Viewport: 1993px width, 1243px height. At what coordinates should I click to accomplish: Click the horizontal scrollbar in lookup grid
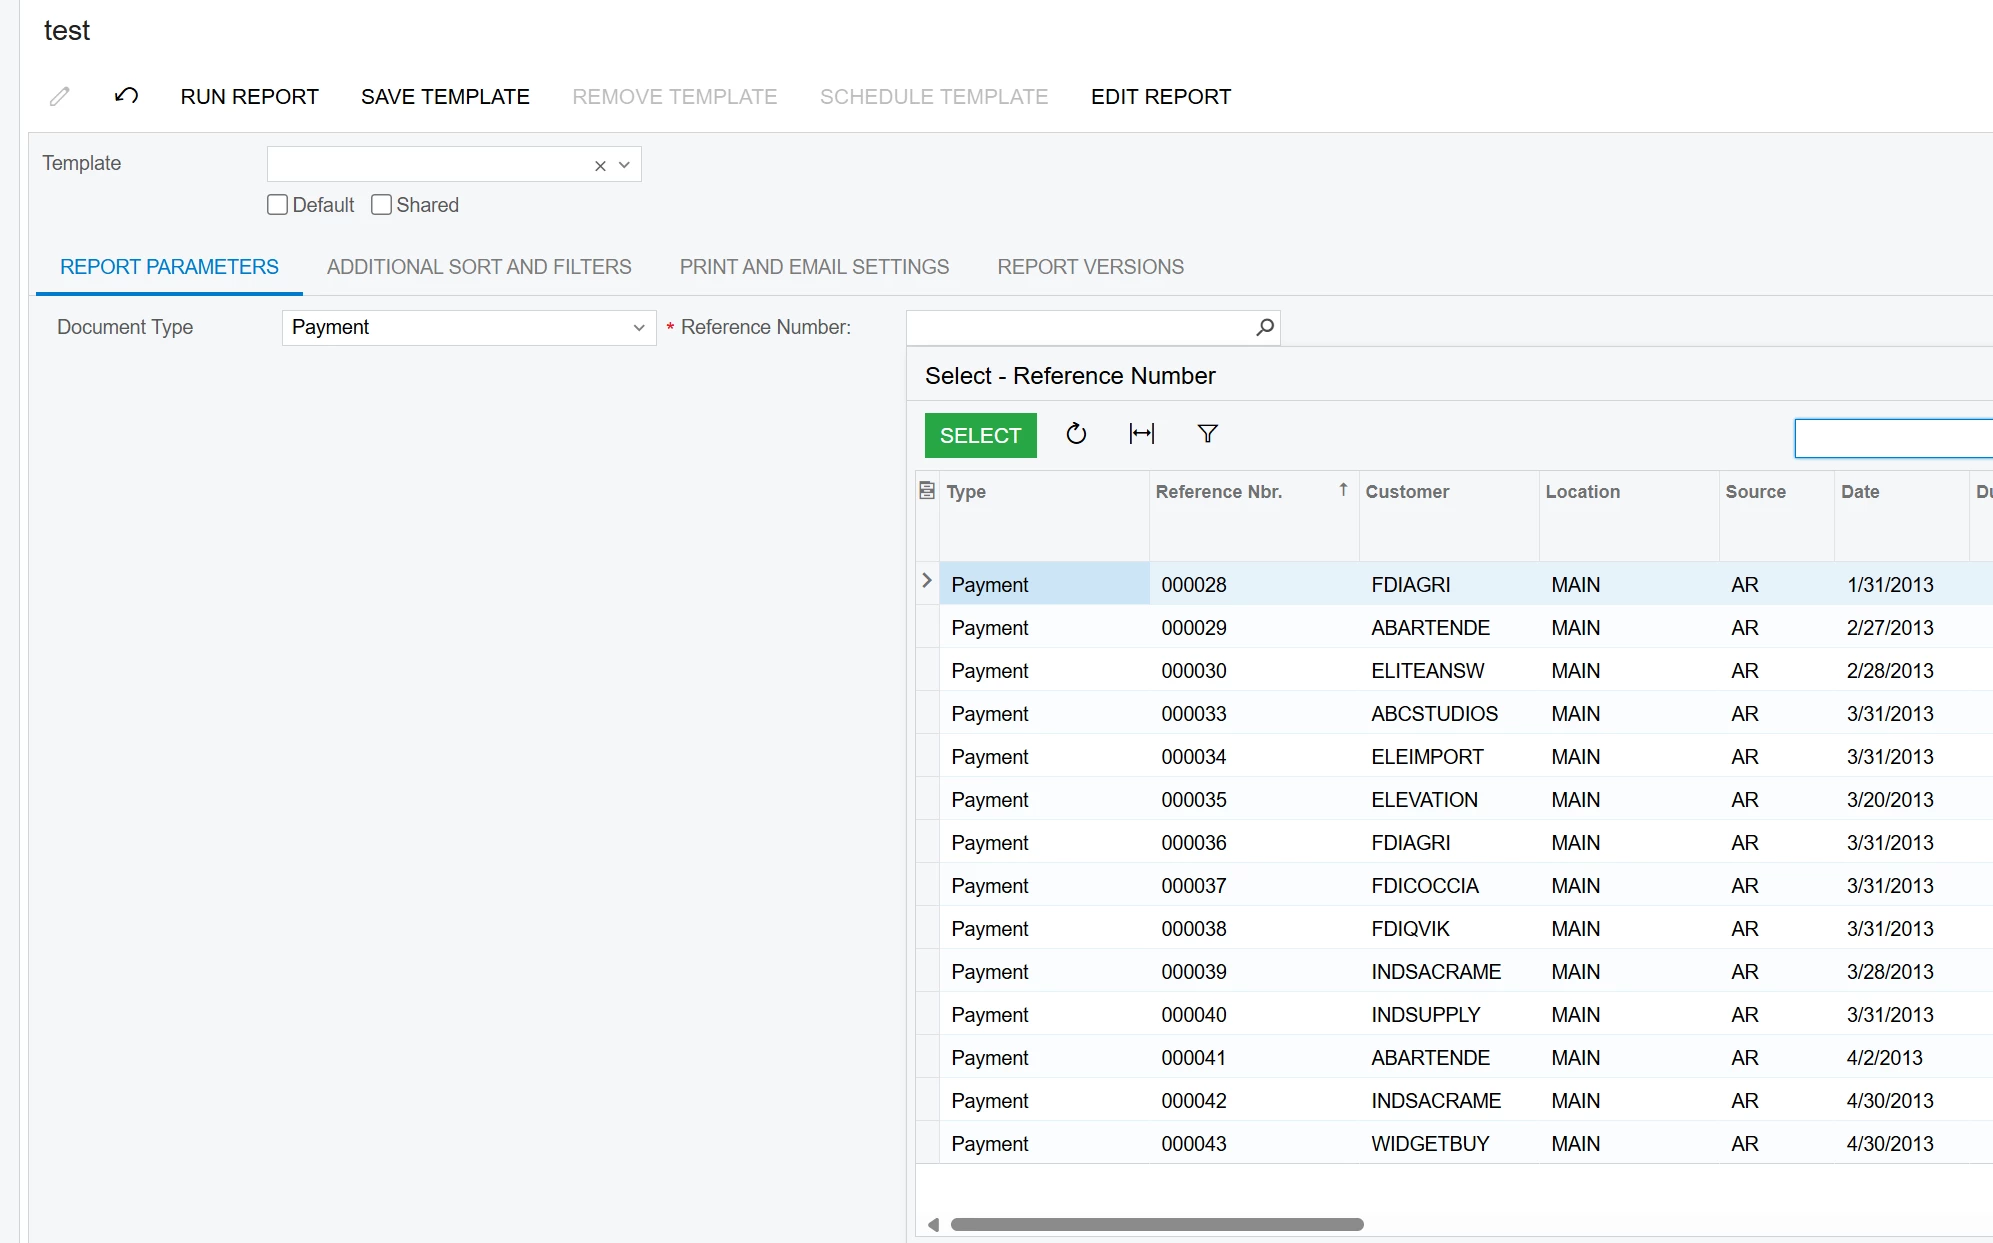click(1156, 1225)
